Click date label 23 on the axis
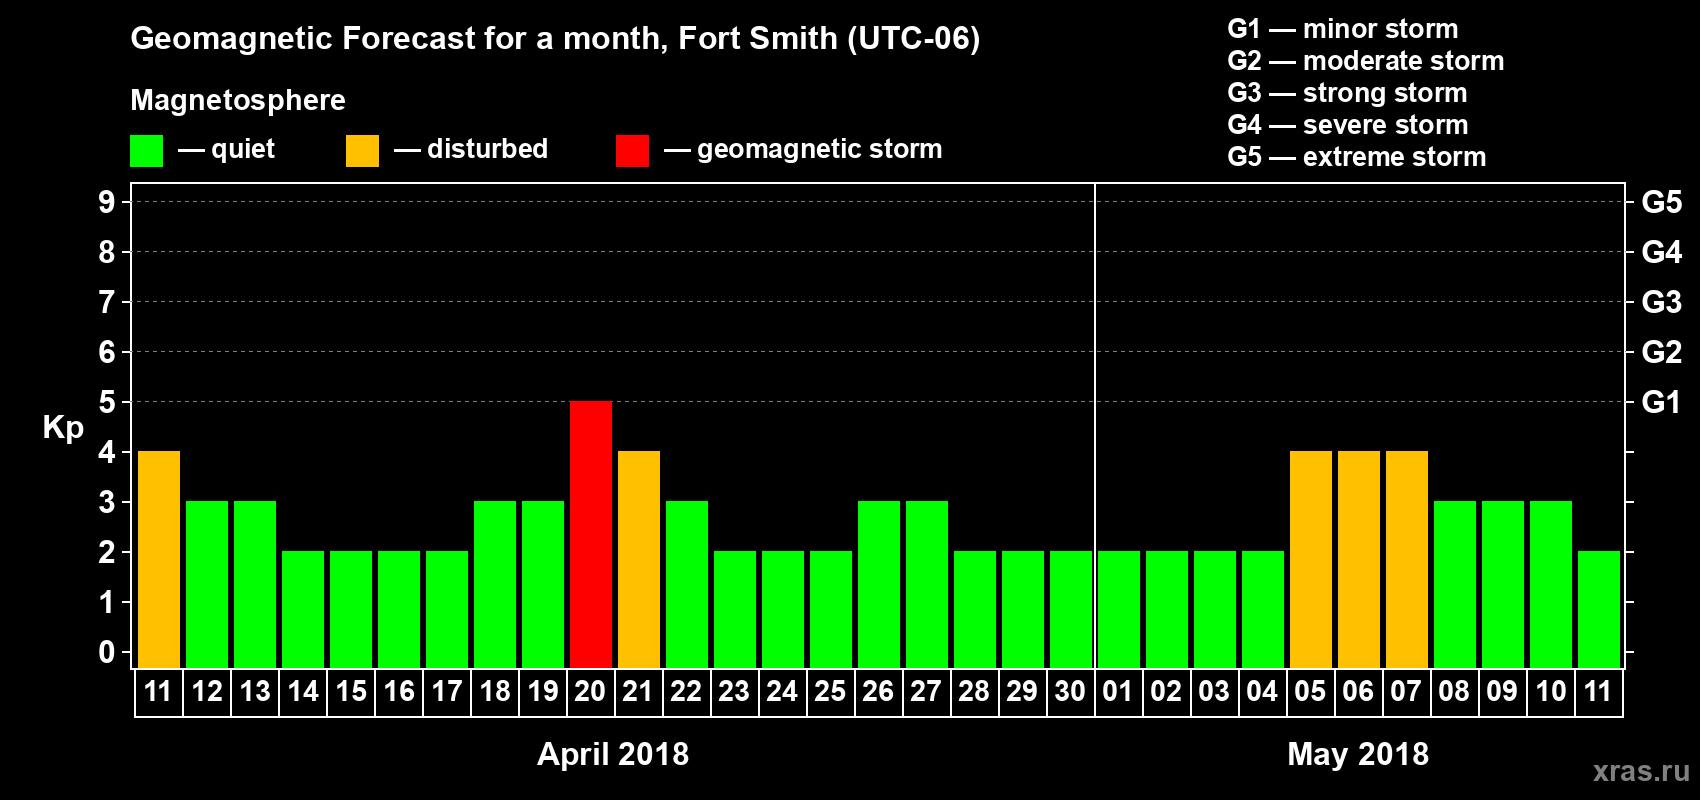The image size is (1700, 800). pyautogui.click(x=735, y=692)
